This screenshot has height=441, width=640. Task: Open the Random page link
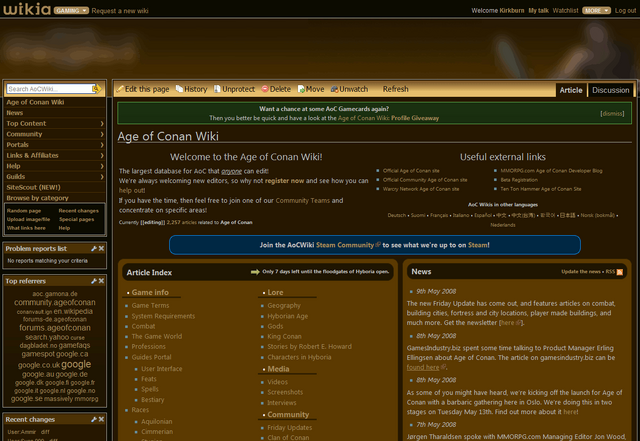coord(24,211)
